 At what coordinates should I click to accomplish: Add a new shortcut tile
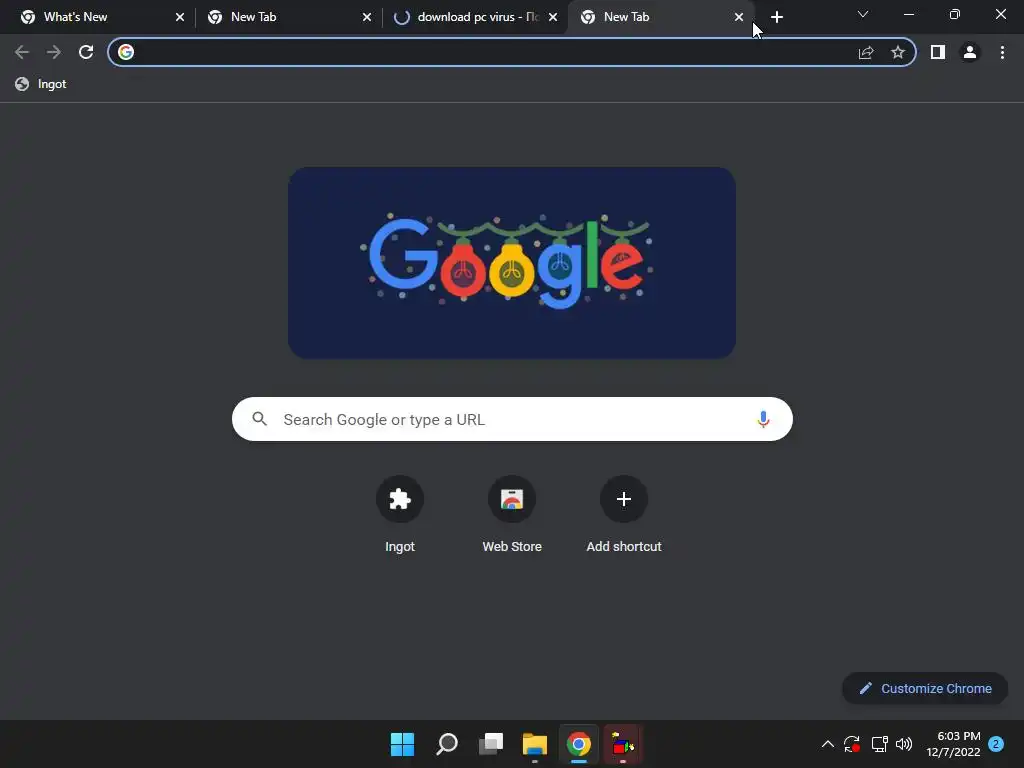624,515
